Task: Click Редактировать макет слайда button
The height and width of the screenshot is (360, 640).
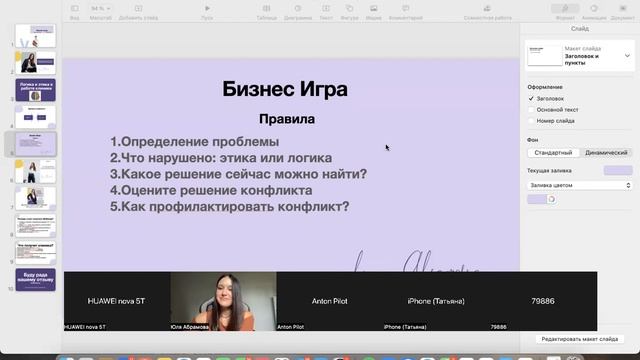Action: click(580, 339)
